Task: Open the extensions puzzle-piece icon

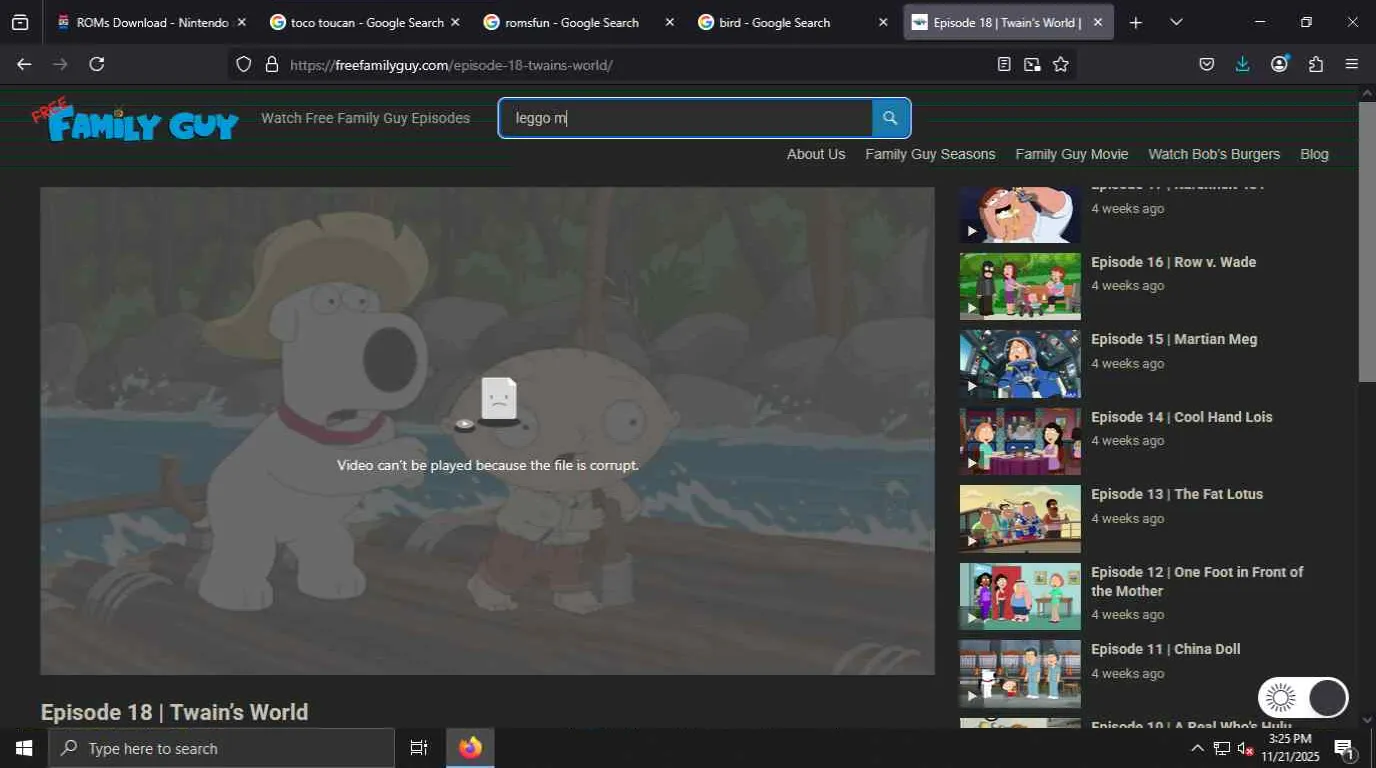Action: pyautogui.click(x=1316, y=64)
